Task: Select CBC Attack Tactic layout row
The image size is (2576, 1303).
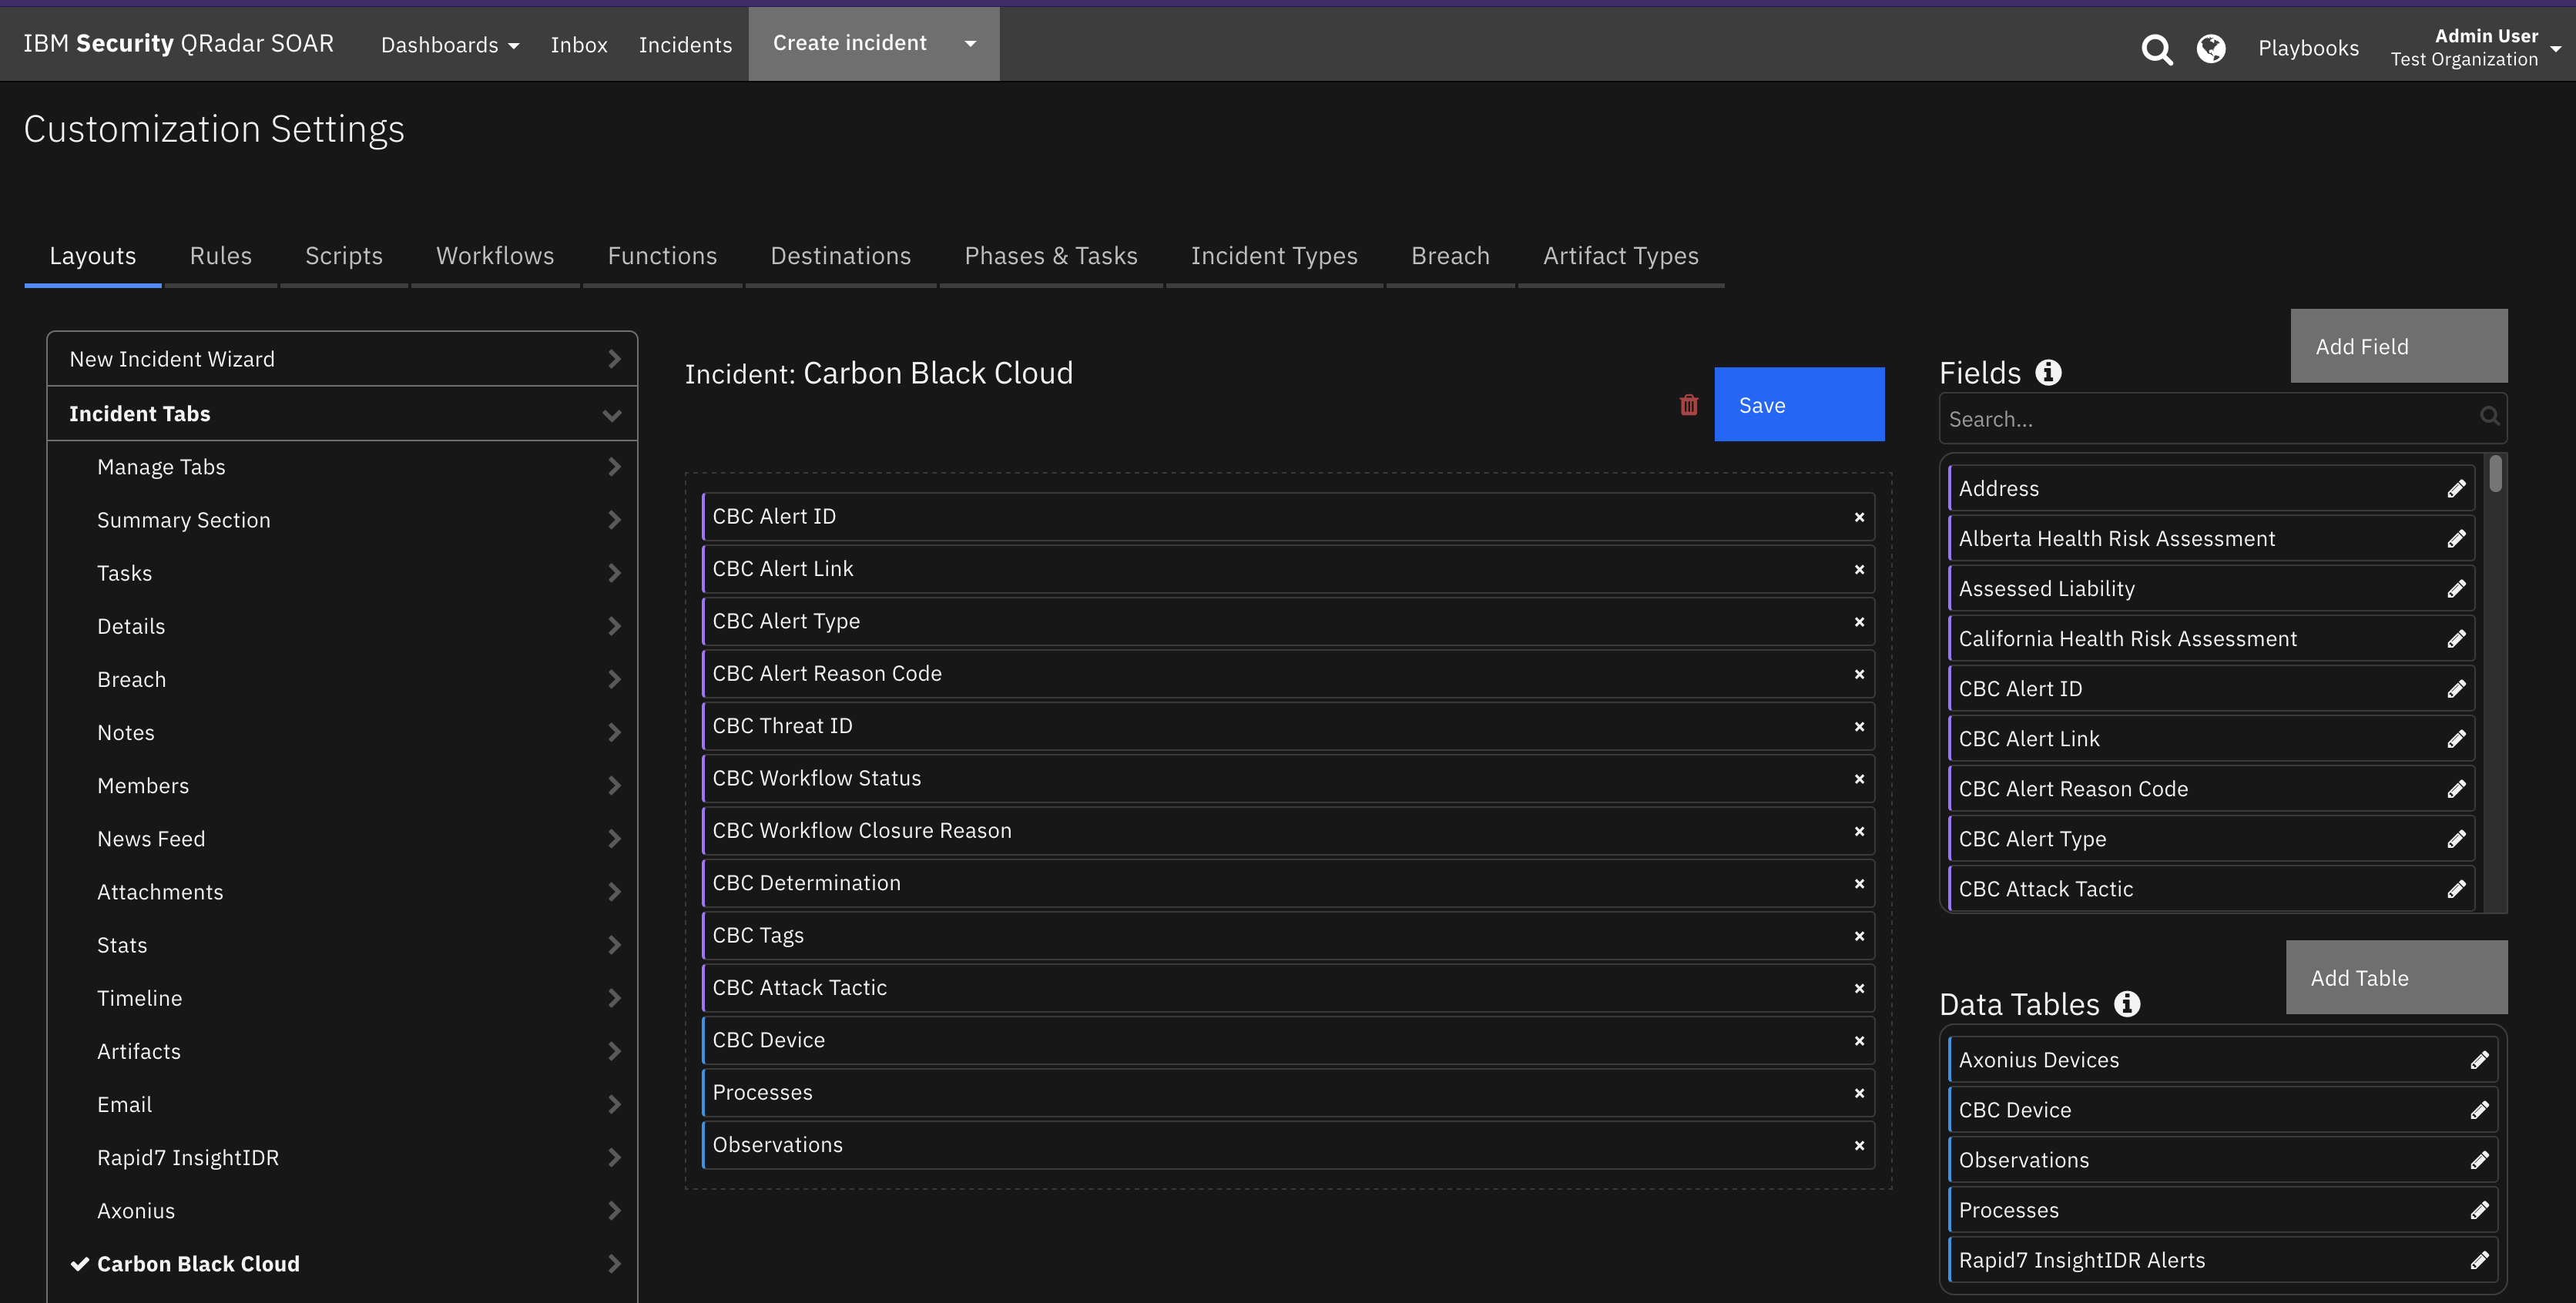Action: coord(1288,988)
